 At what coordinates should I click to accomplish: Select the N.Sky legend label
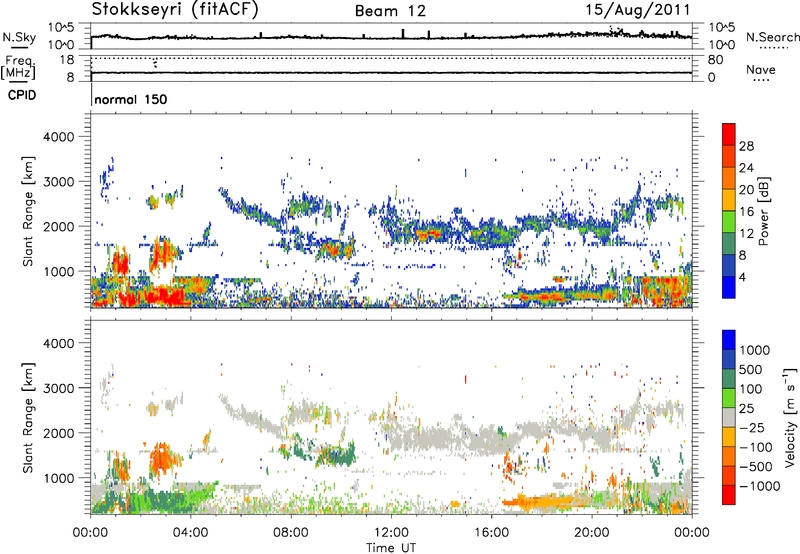[19, 37]
